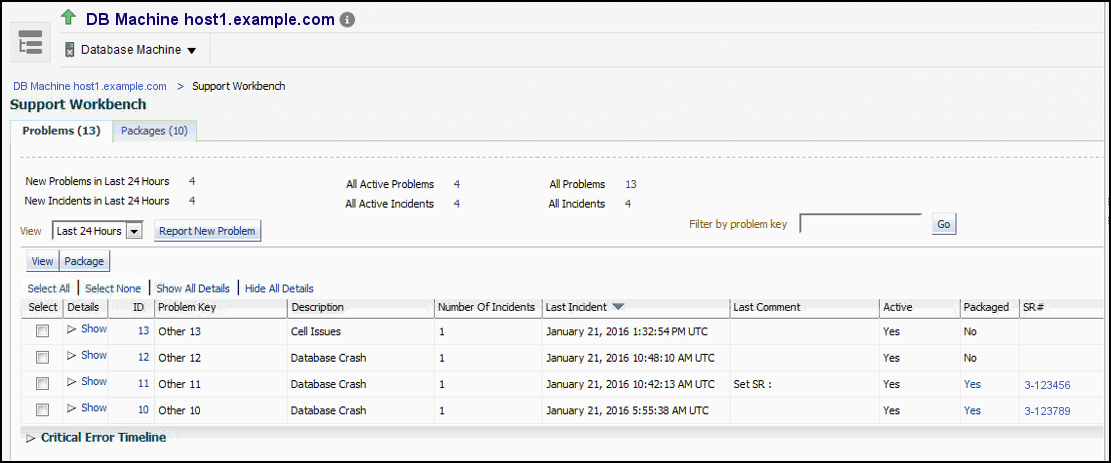Select the Problems (13) tab
1111x463 pixels.
pyautogui.click(x=61, y=131)
